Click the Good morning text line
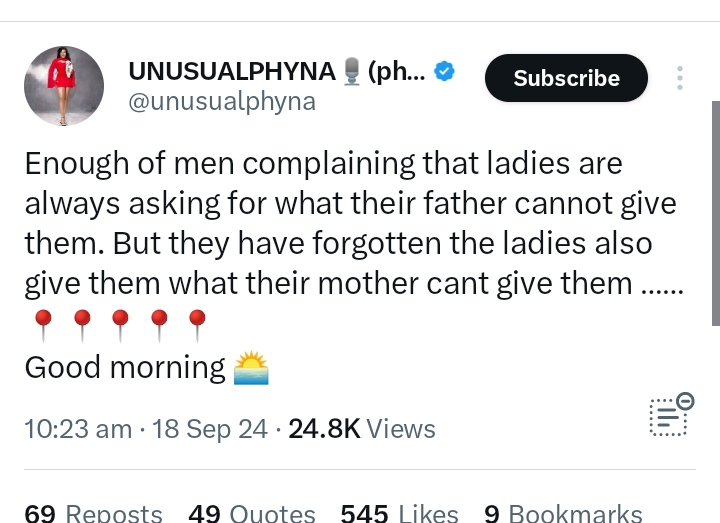This screenshot has width=720, height=523. [x=125, y=368]
